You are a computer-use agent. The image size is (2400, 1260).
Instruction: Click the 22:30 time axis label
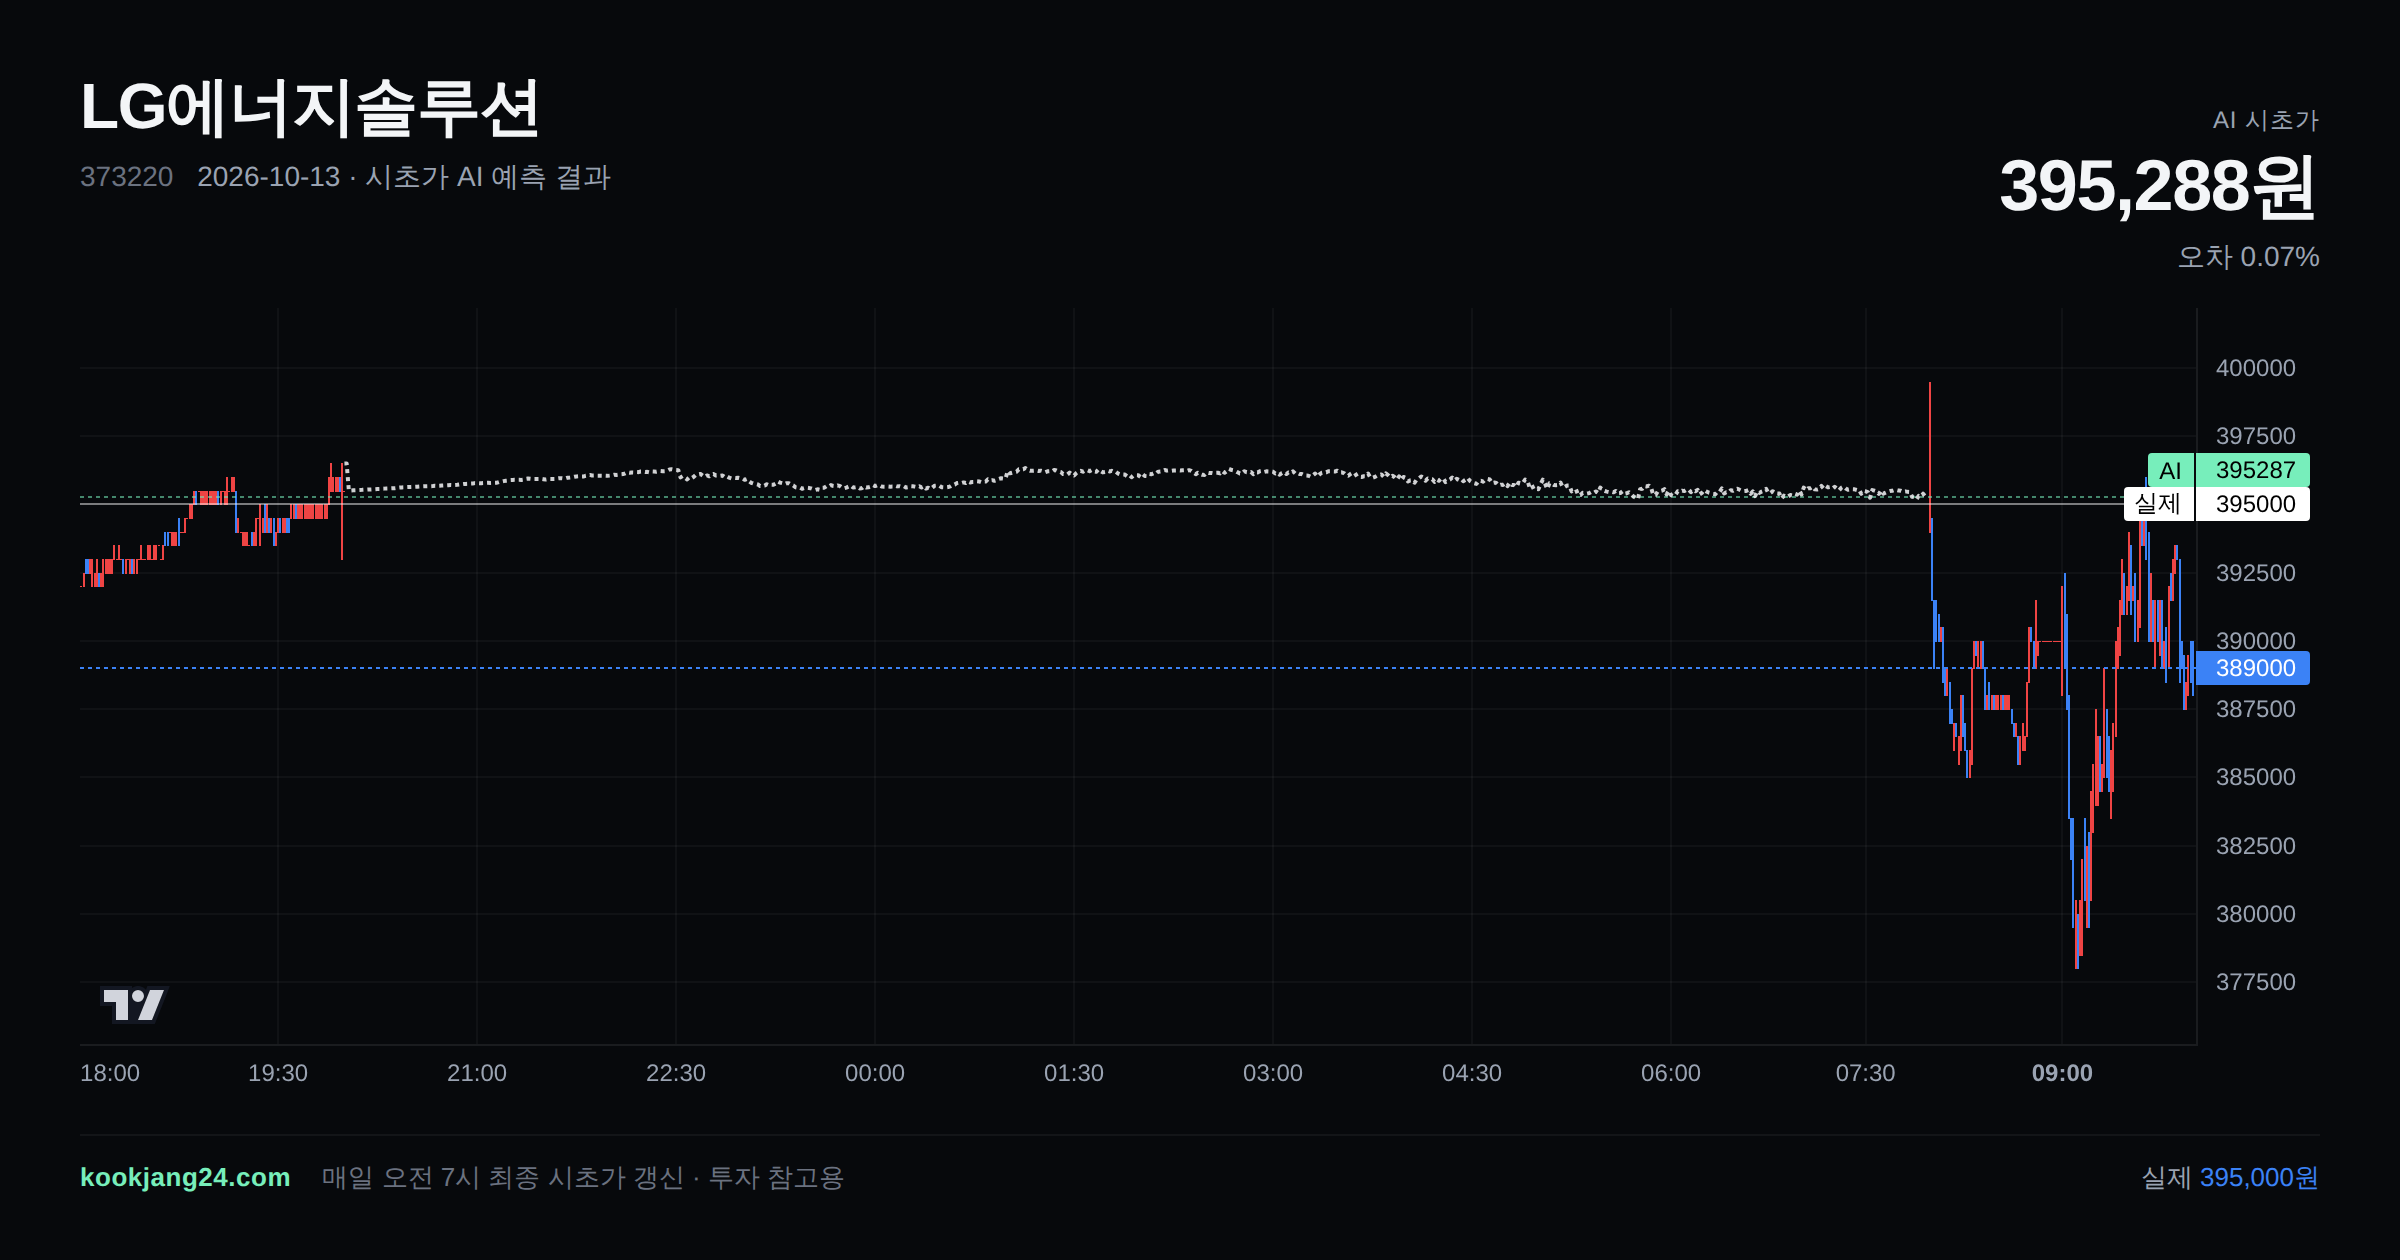coord(676,1073)
